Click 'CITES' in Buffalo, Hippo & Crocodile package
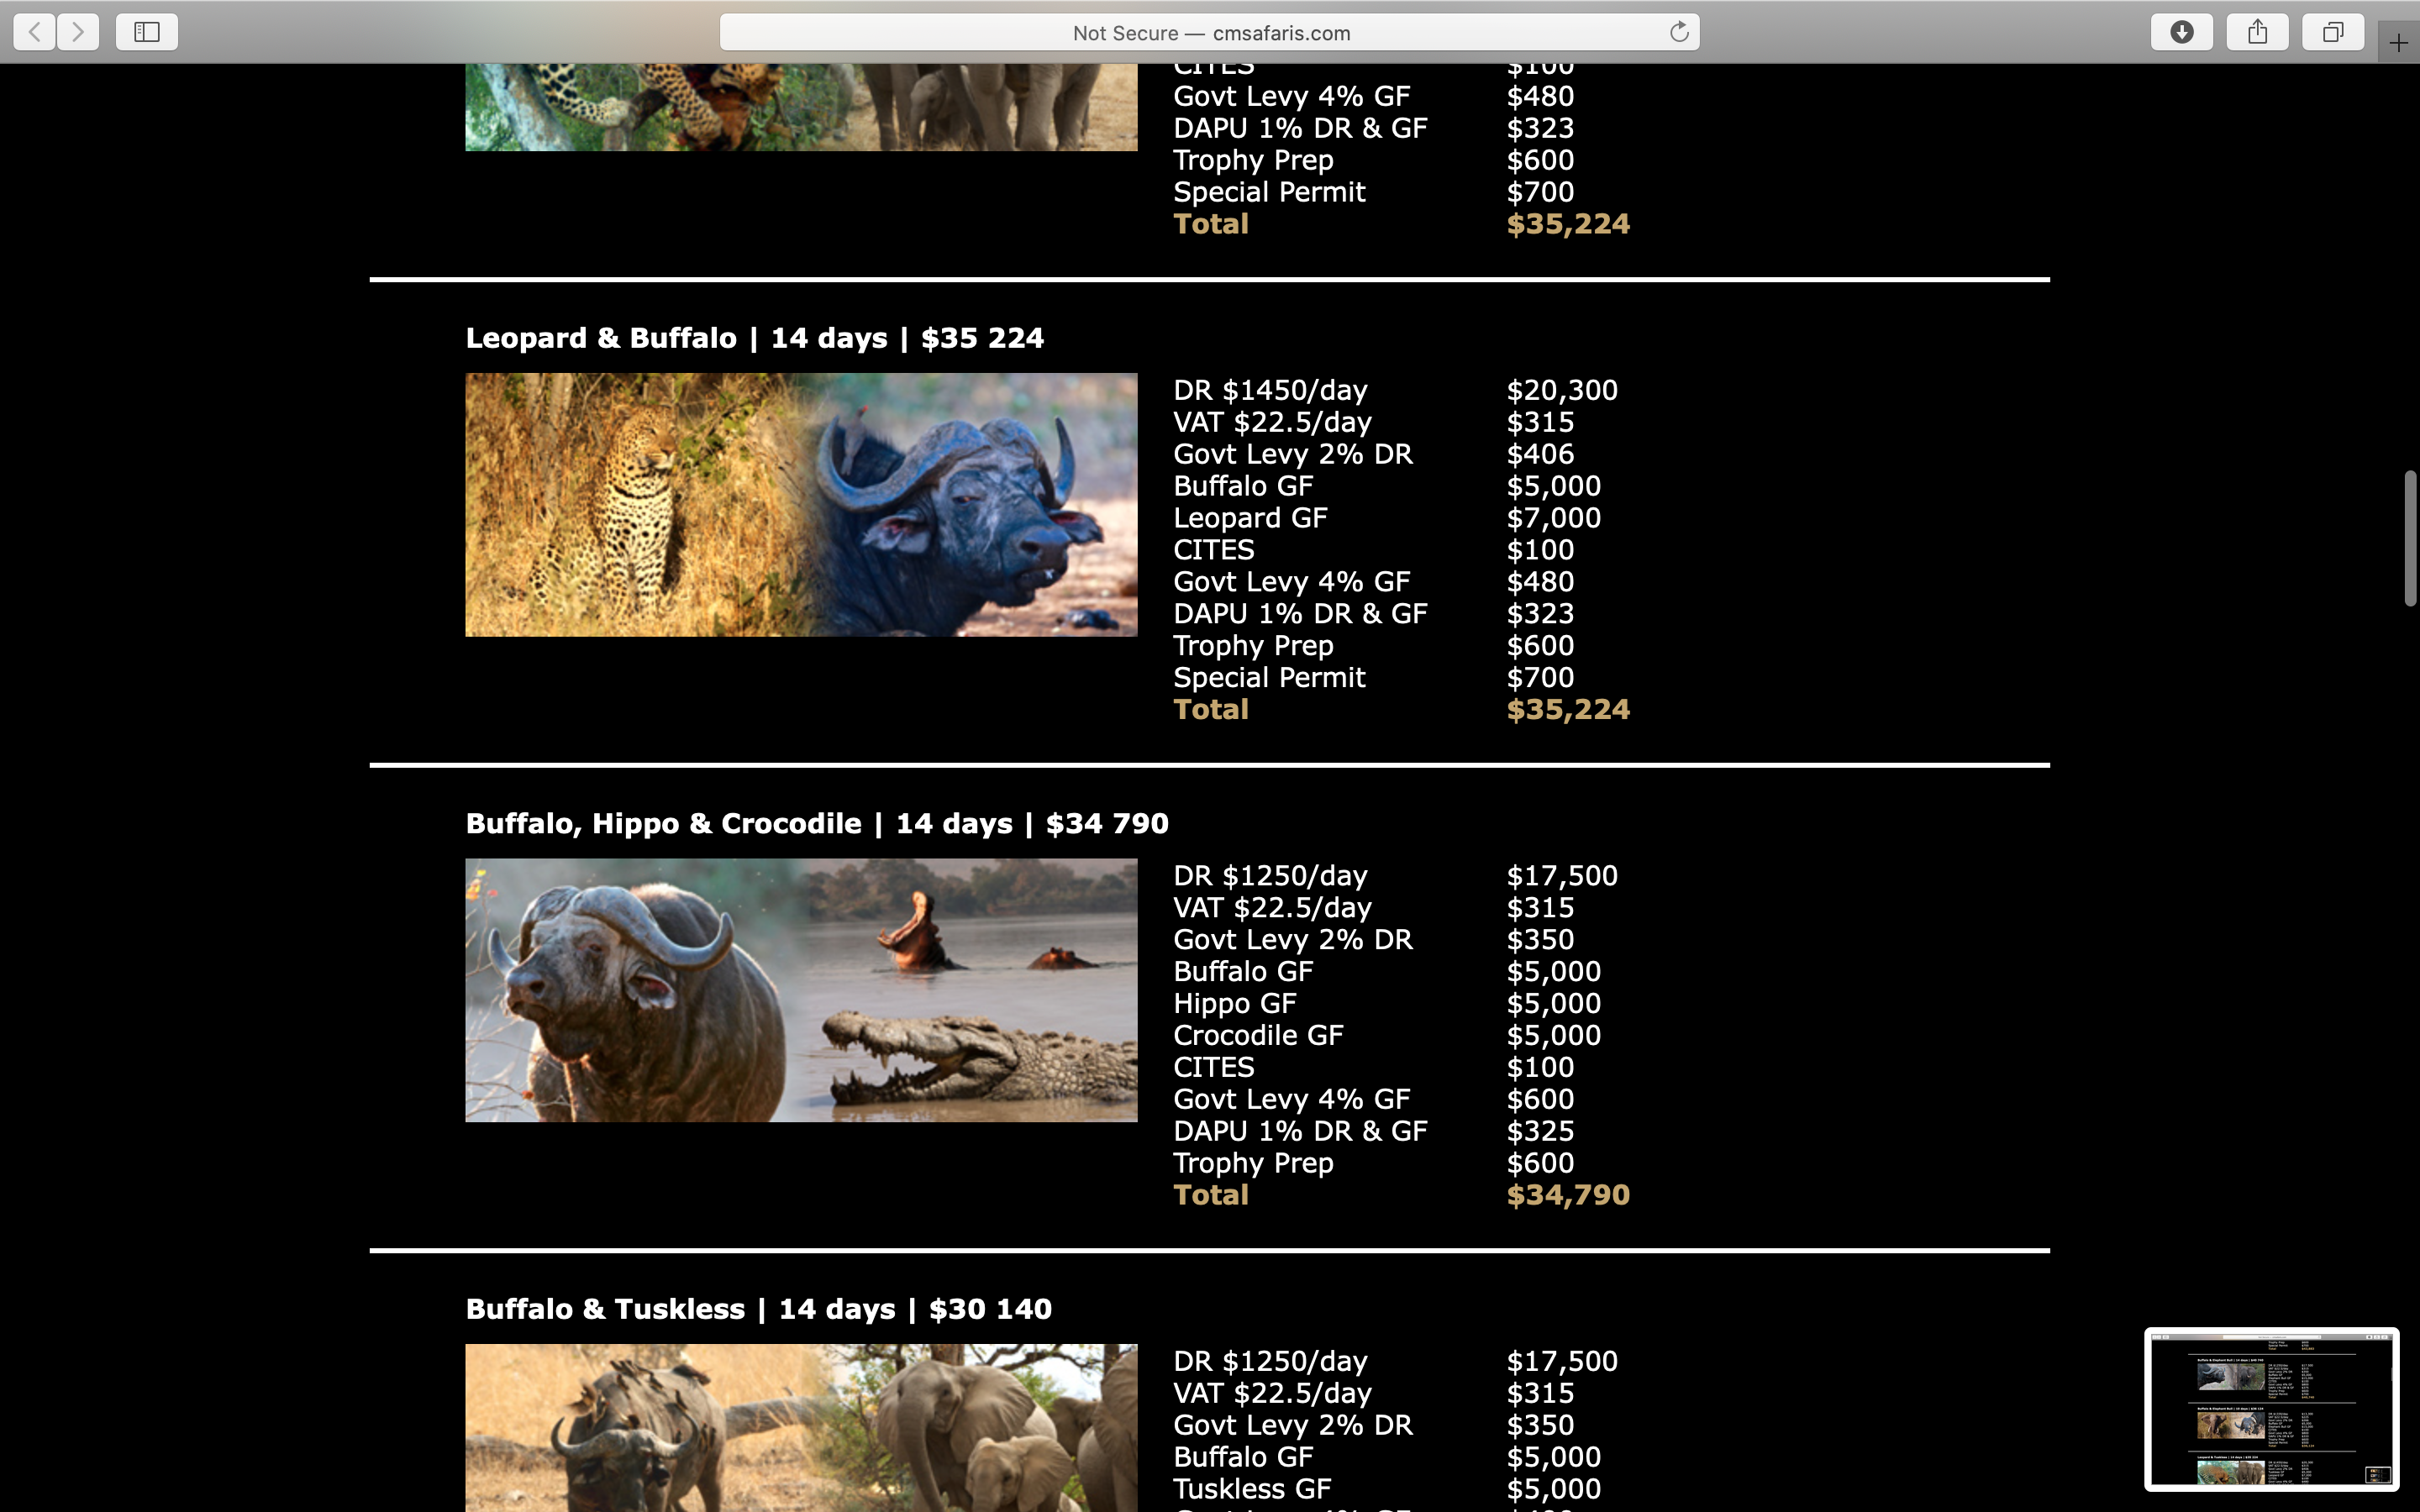Viewport: 2420px width, 1512px height. pyautogui.click(x=1213, y=1067)
